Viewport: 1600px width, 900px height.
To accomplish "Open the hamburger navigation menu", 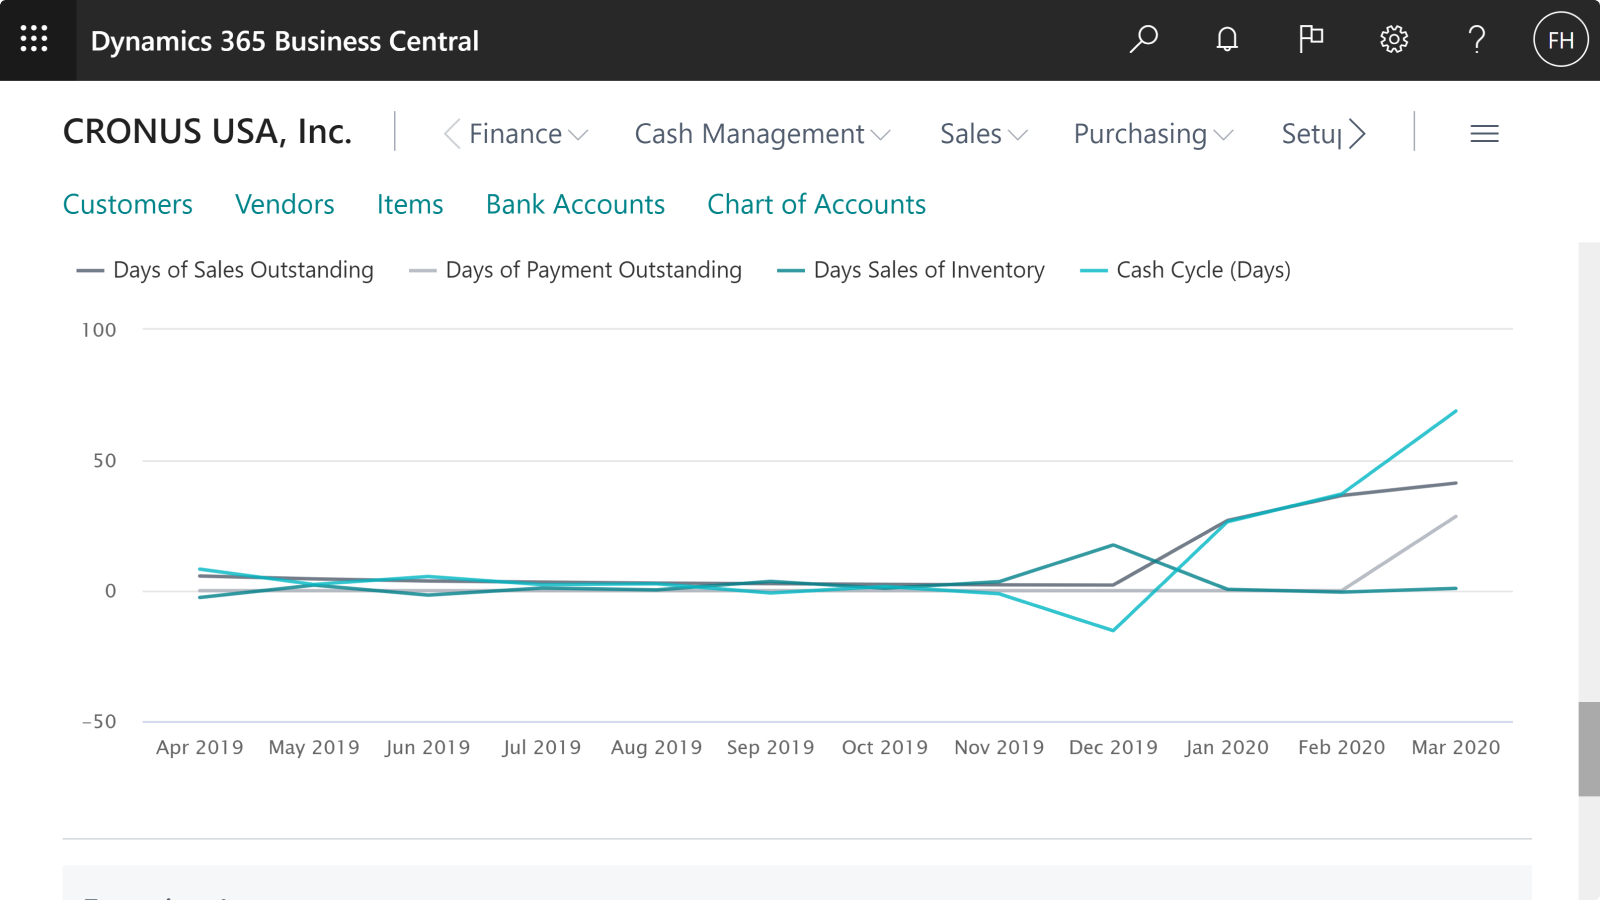I will point(1484,132).
